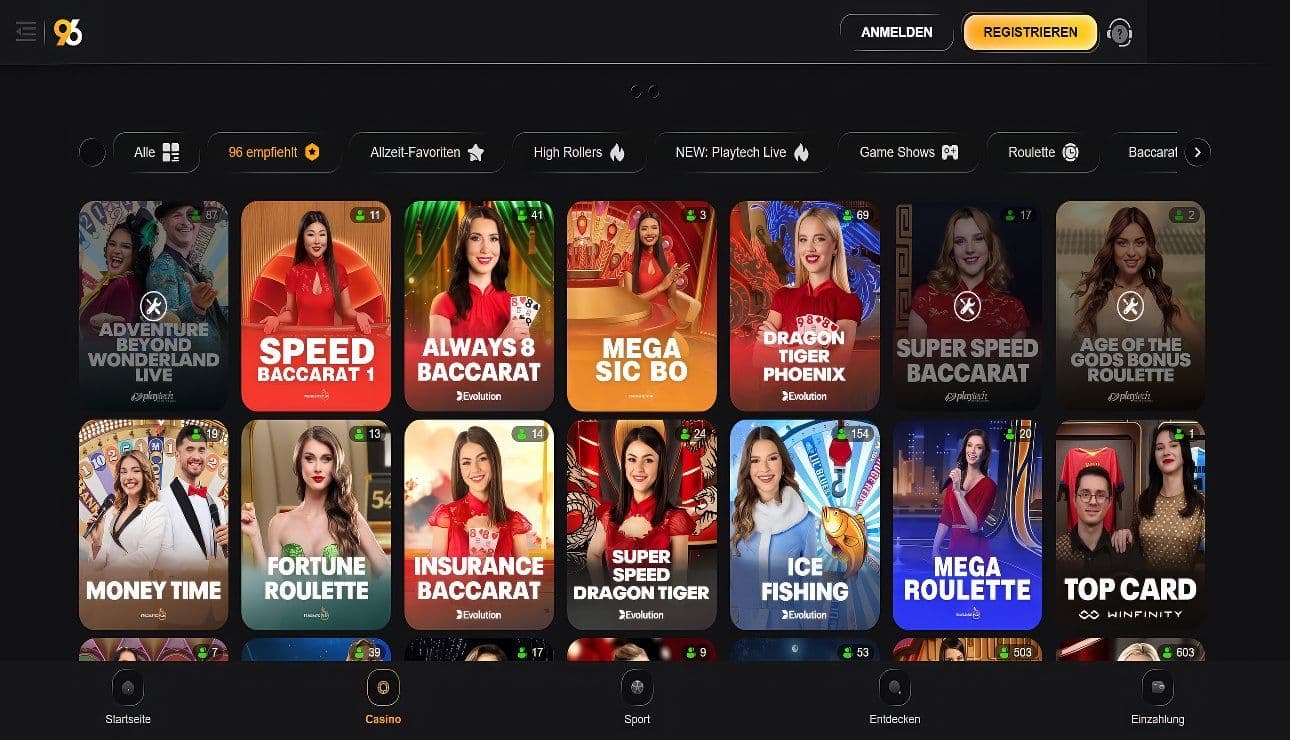The width and height of the screenshot is (1290, 740).
Task: Select the Alle category chip
Action: pos(156,152)
